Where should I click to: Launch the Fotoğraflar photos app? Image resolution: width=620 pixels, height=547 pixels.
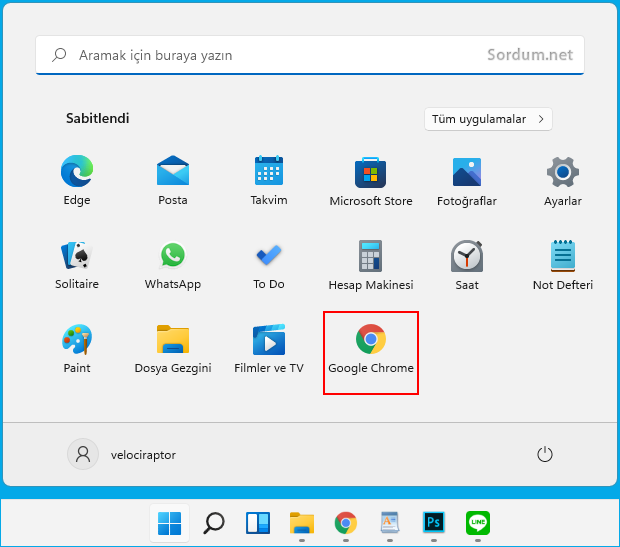pyautogui.click(x=467, y=181)
